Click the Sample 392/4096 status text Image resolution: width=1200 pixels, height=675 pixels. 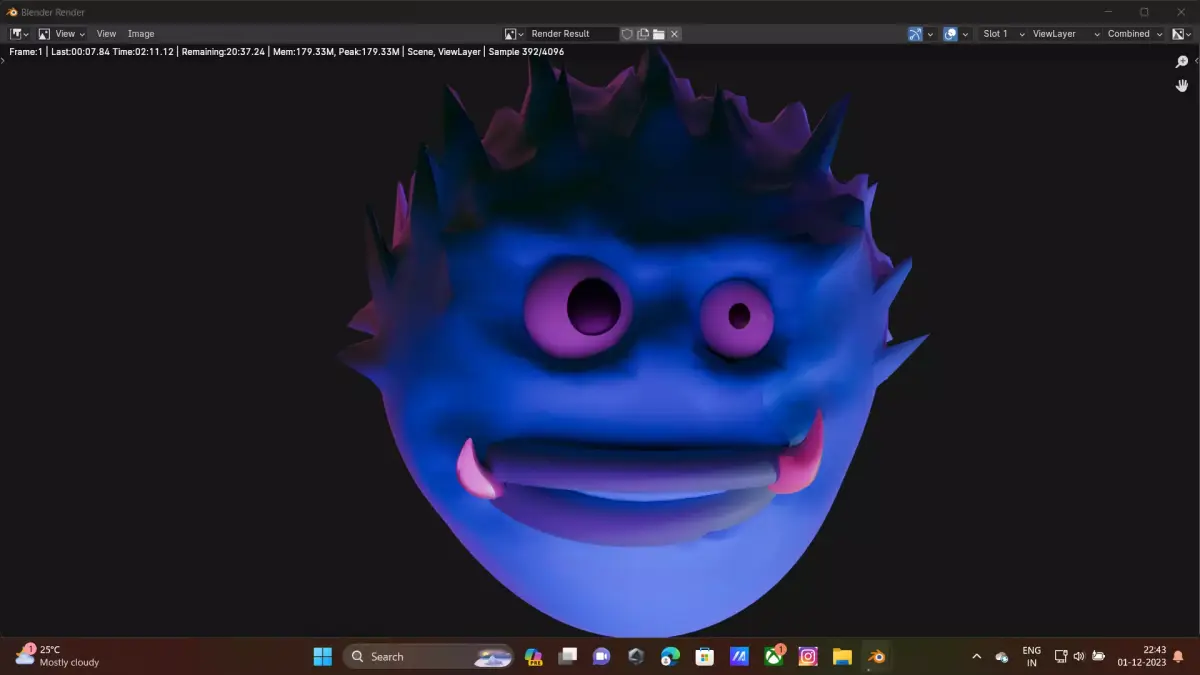[527, 52]
